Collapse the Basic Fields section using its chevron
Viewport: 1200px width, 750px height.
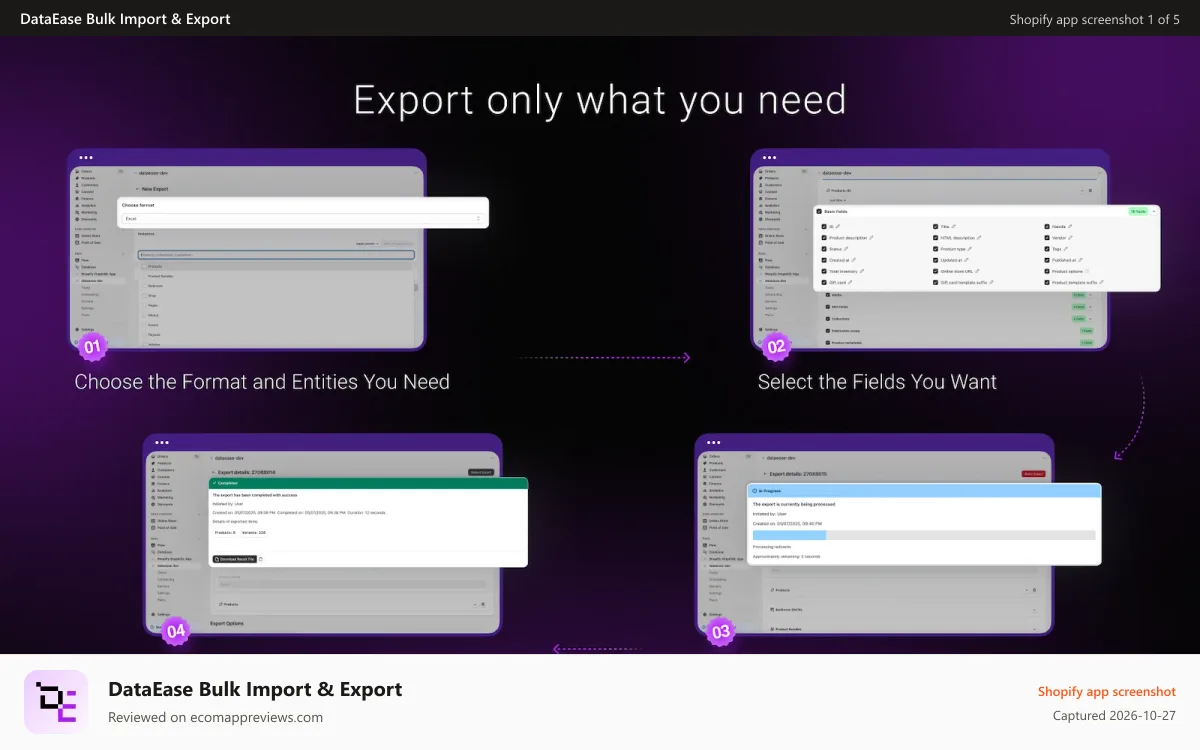click(x=1154, y=211)
